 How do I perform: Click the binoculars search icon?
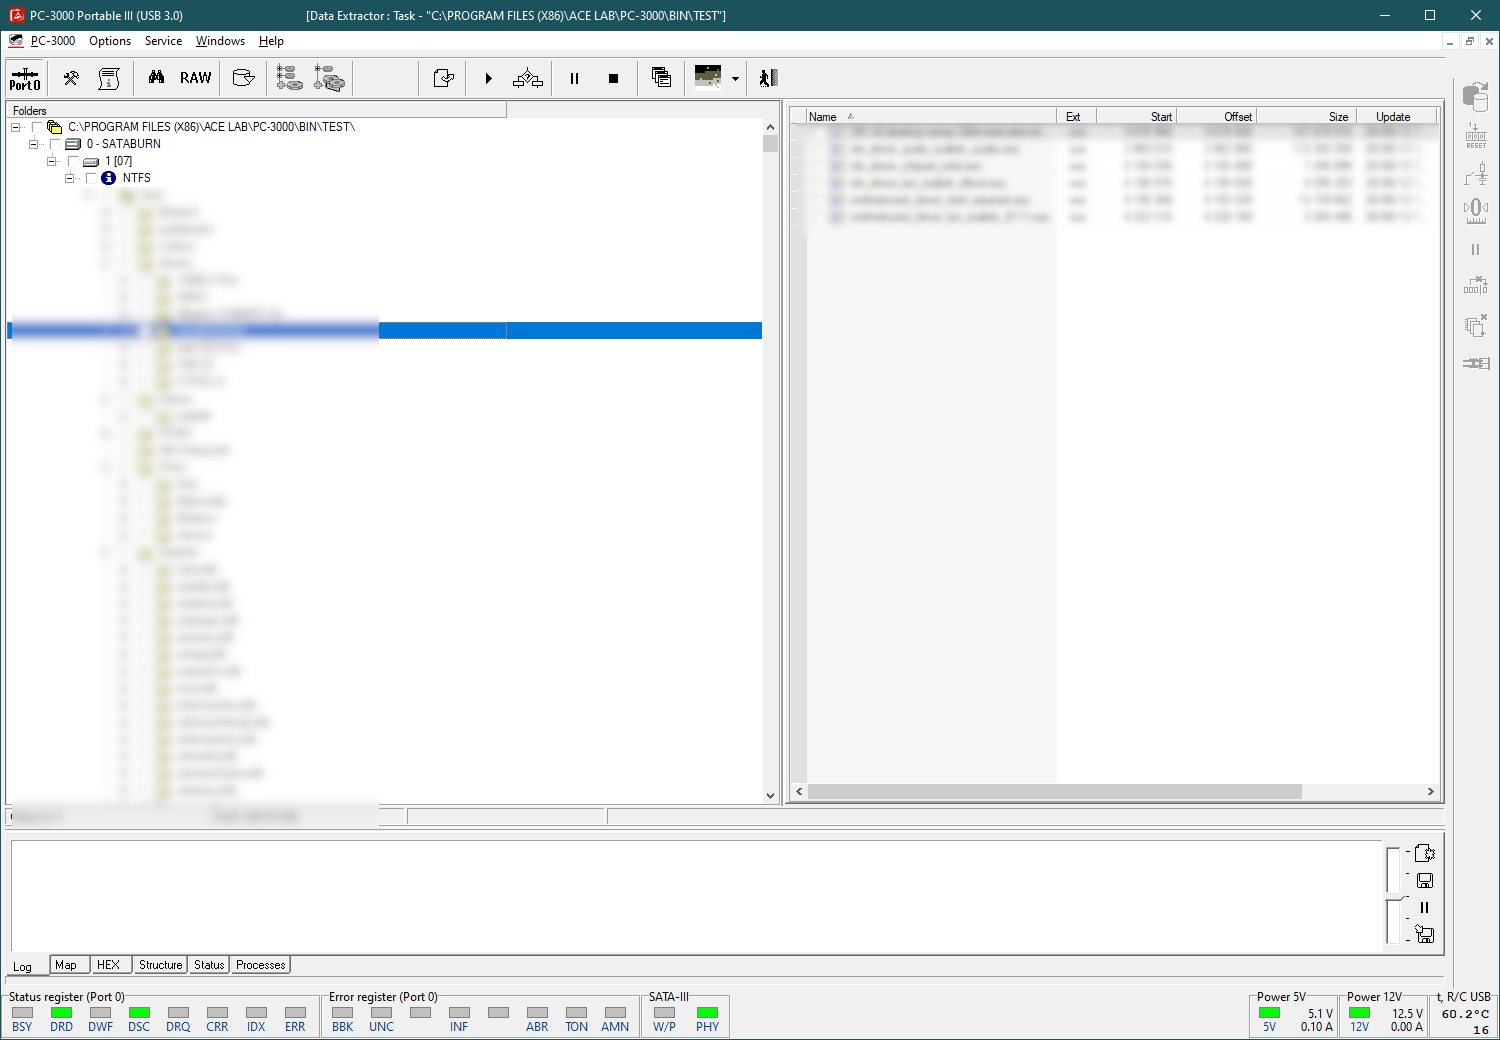[x=156, y=78]
